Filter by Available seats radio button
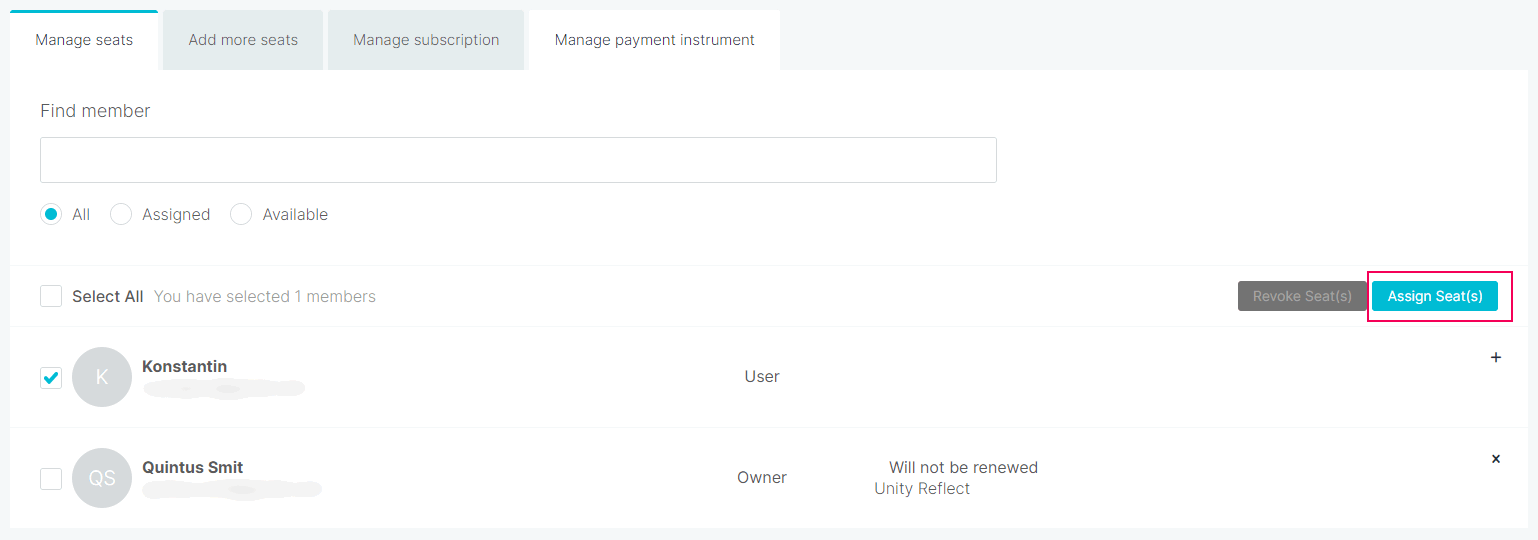The height and width of the screenshot is (540, 1538). 241,214
